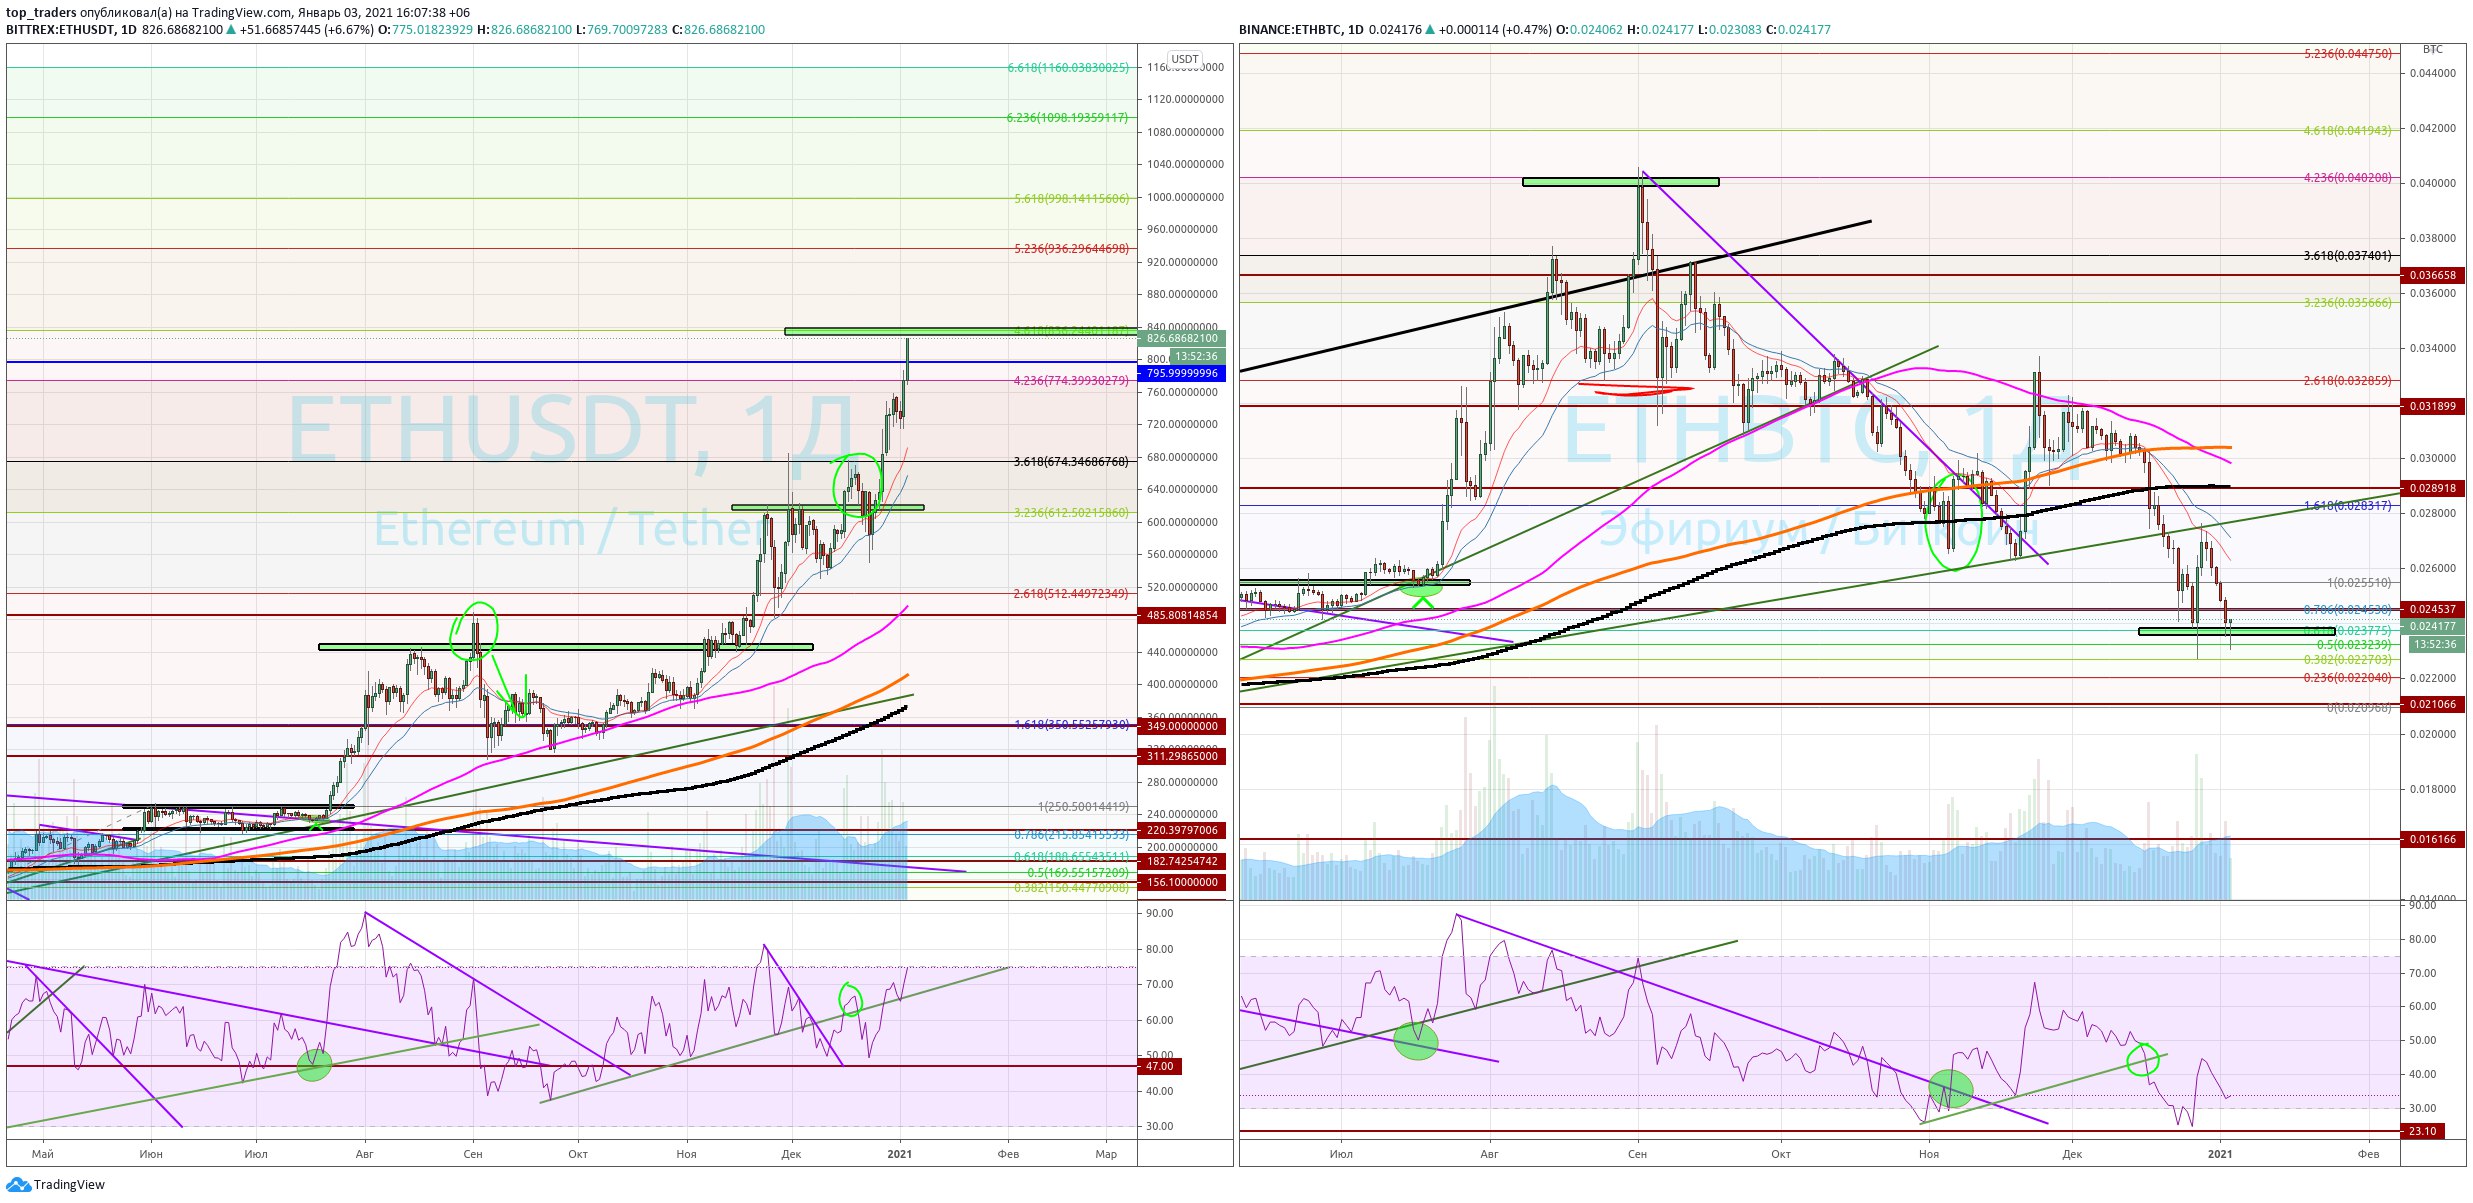Click the 0.236(0.022040) label on the ETHBTC chart
2473x1203 pixels.
(x=2348, y=678)
